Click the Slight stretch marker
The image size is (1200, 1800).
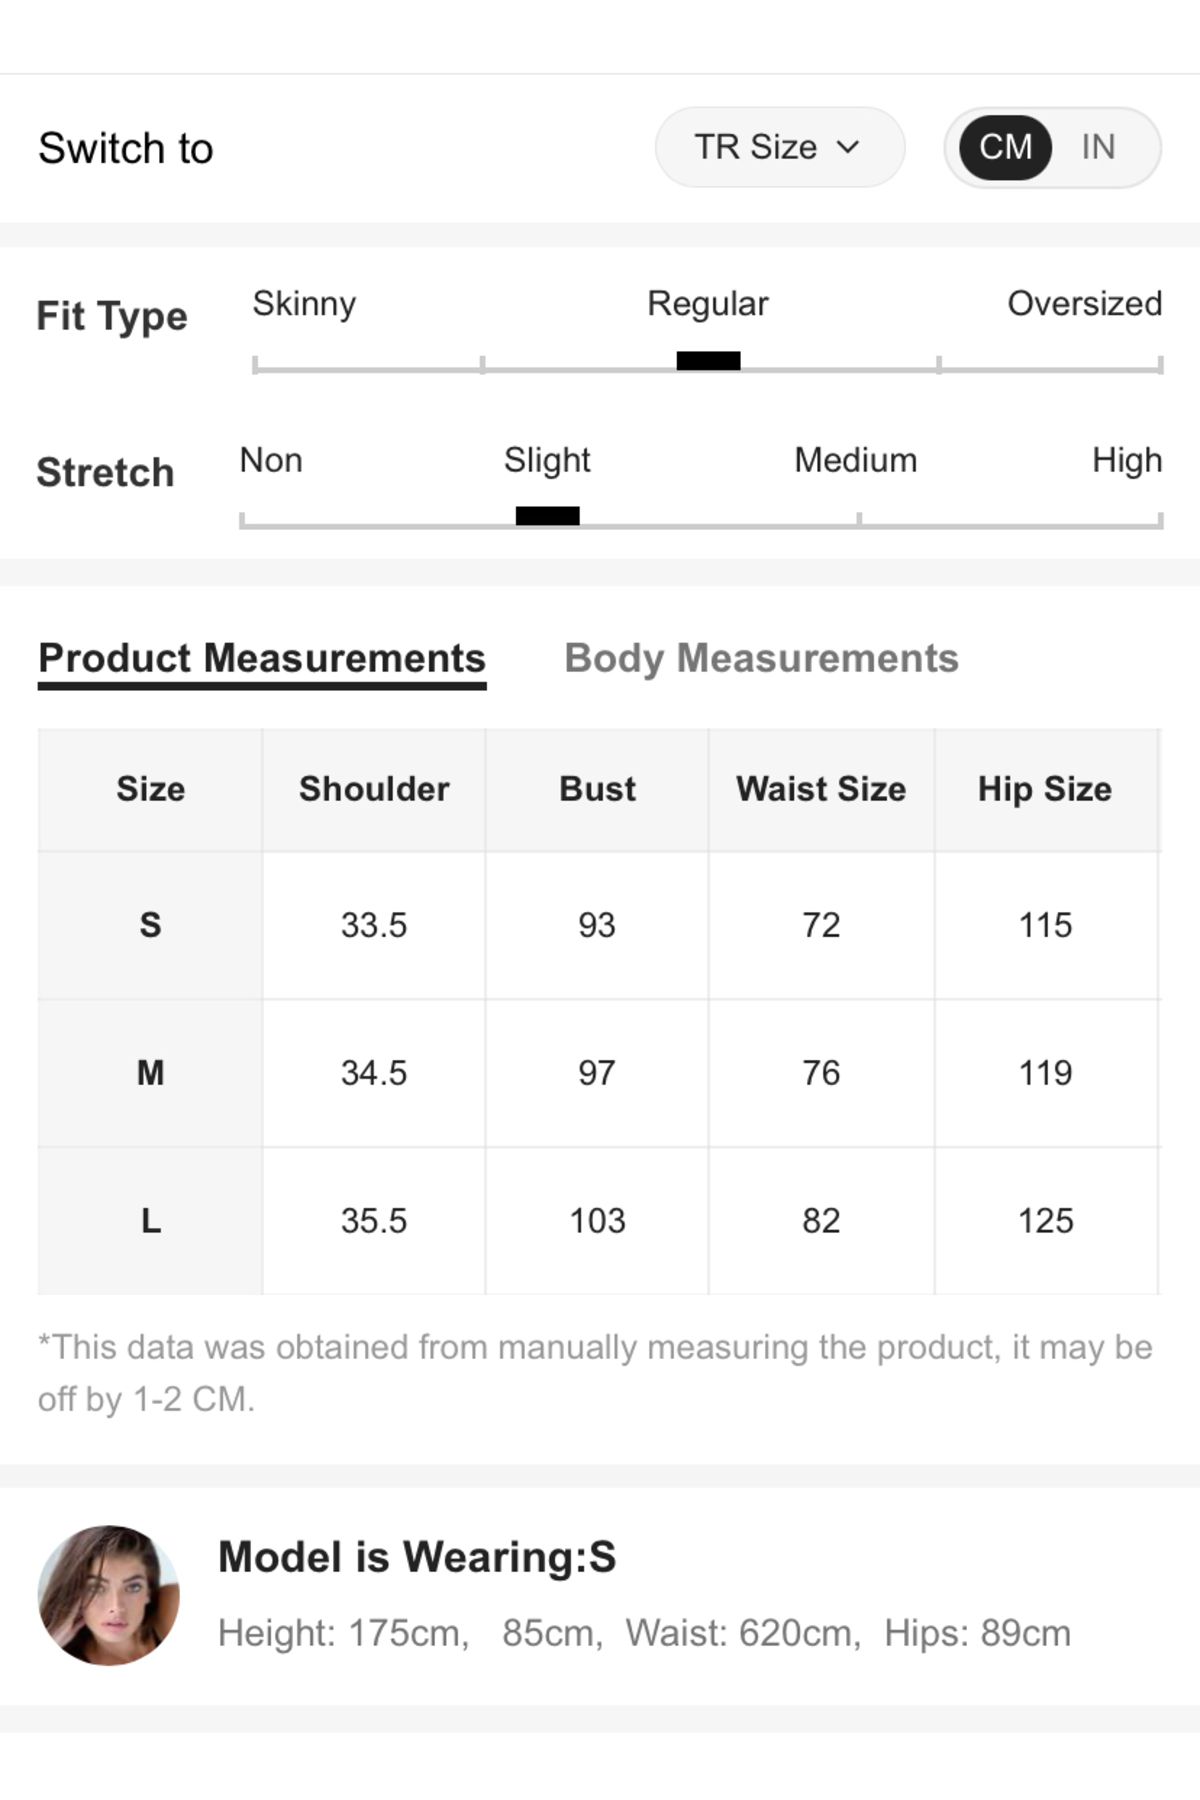coord(547,516)
